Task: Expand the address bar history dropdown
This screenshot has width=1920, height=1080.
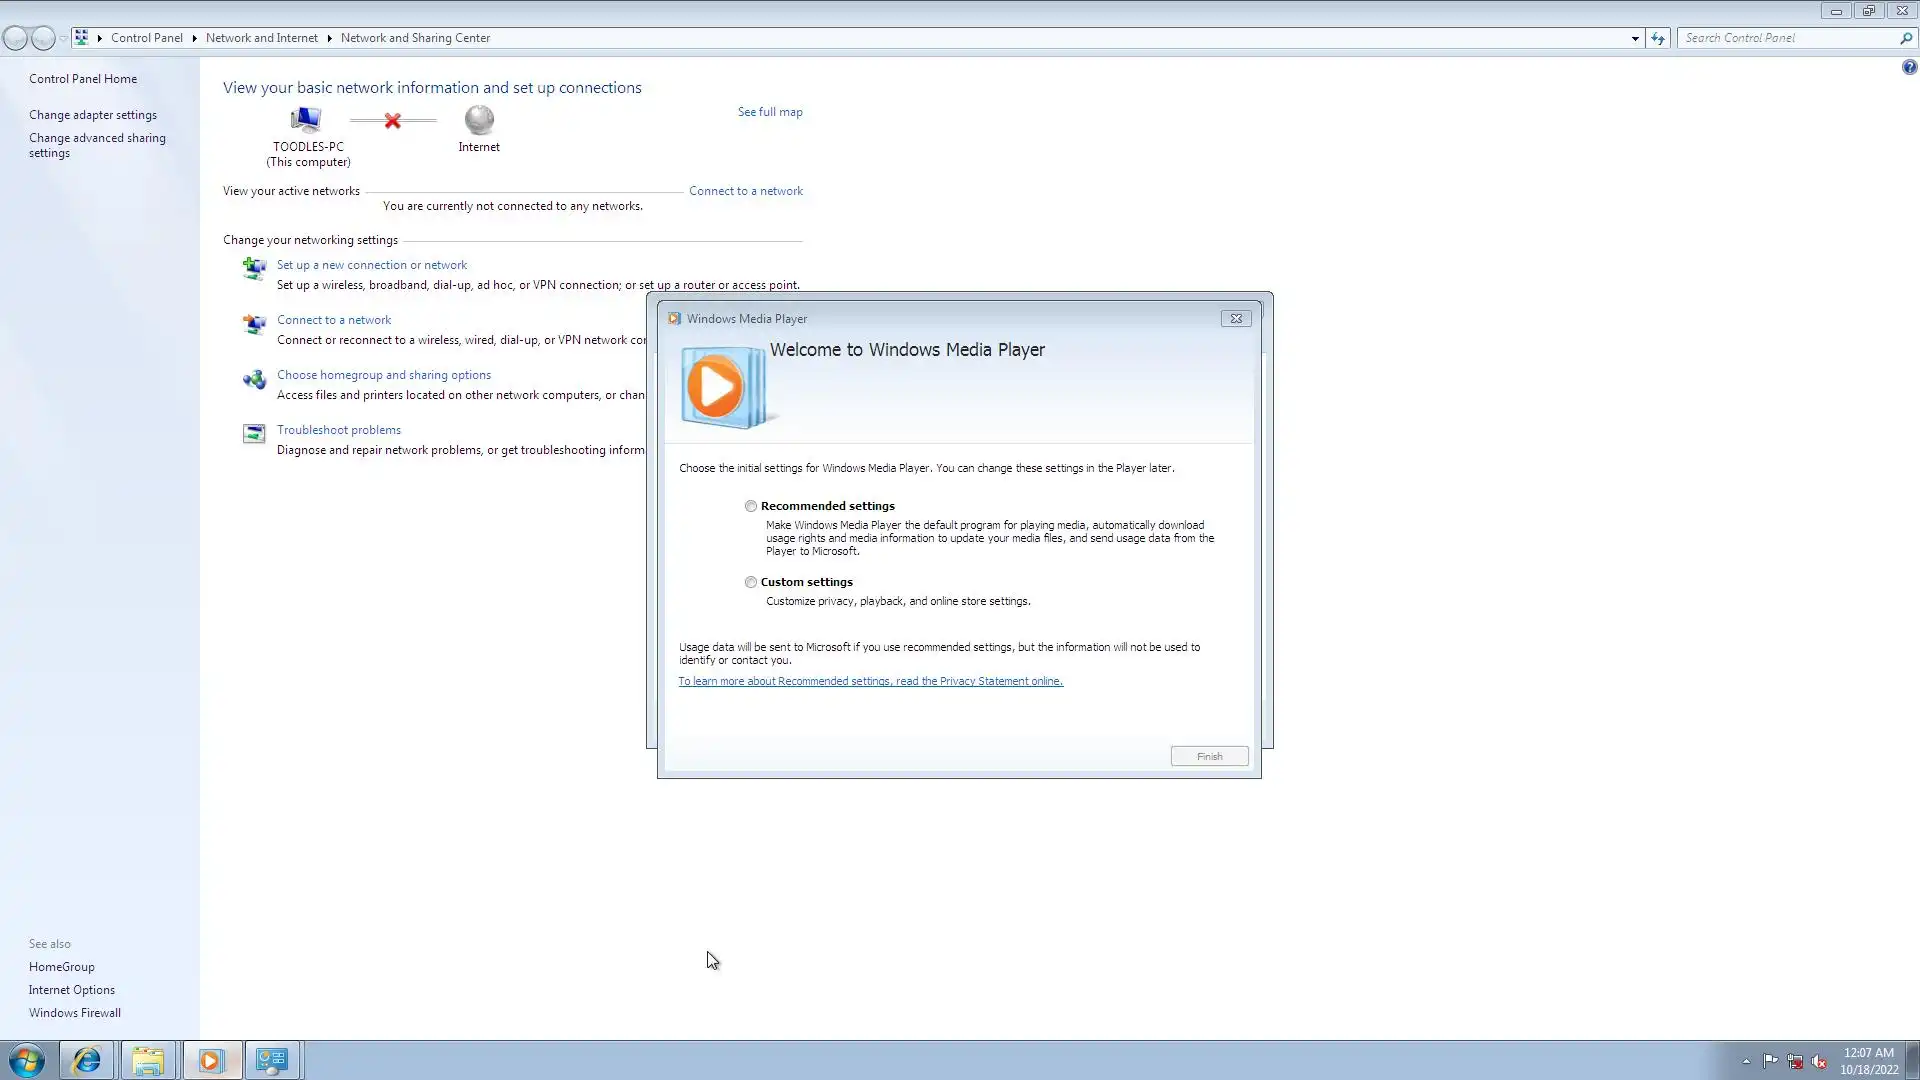Action: coord(1635,38)
